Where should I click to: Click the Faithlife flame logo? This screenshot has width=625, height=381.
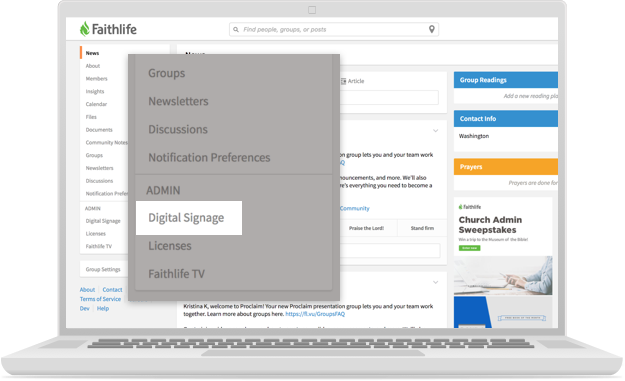[85, 29]
